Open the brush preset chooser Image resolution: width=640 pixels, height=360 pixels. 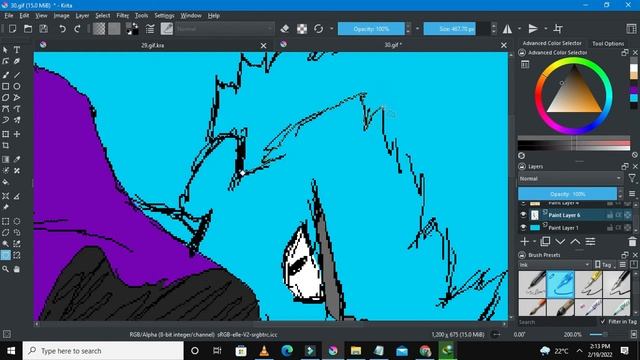coord(167,29)
